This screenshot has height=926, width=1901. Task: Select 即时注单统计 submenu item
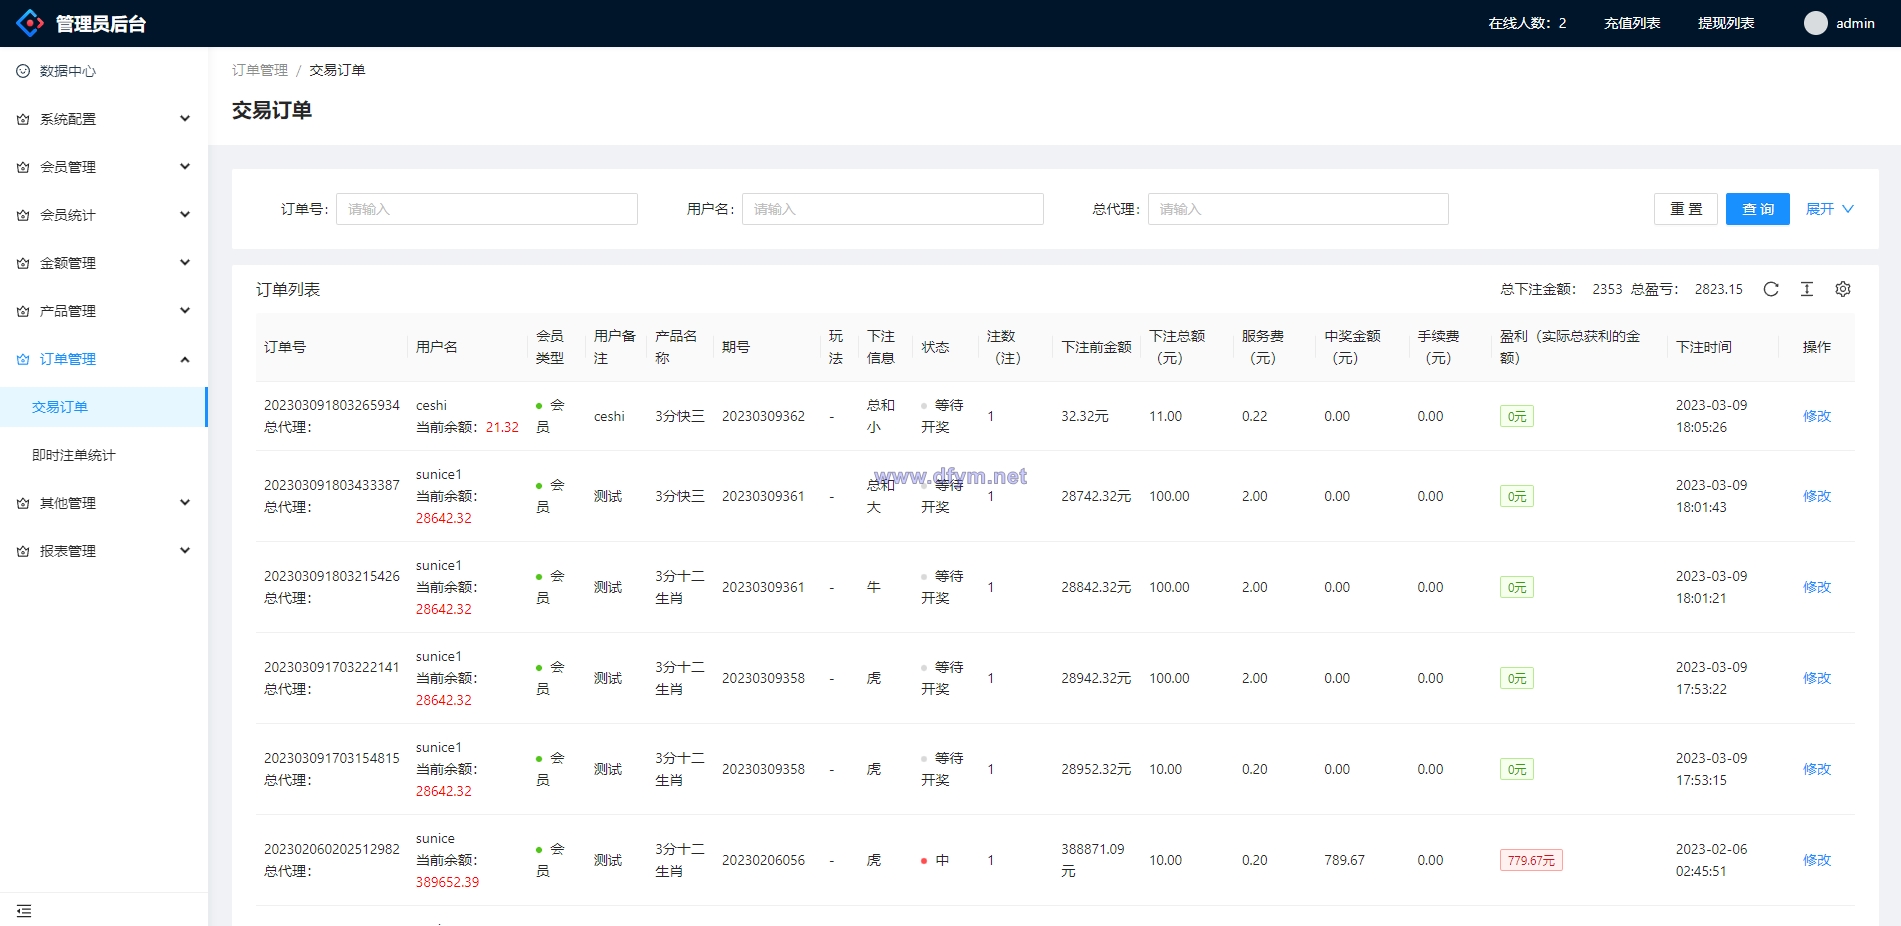click(x=104, y=455)
